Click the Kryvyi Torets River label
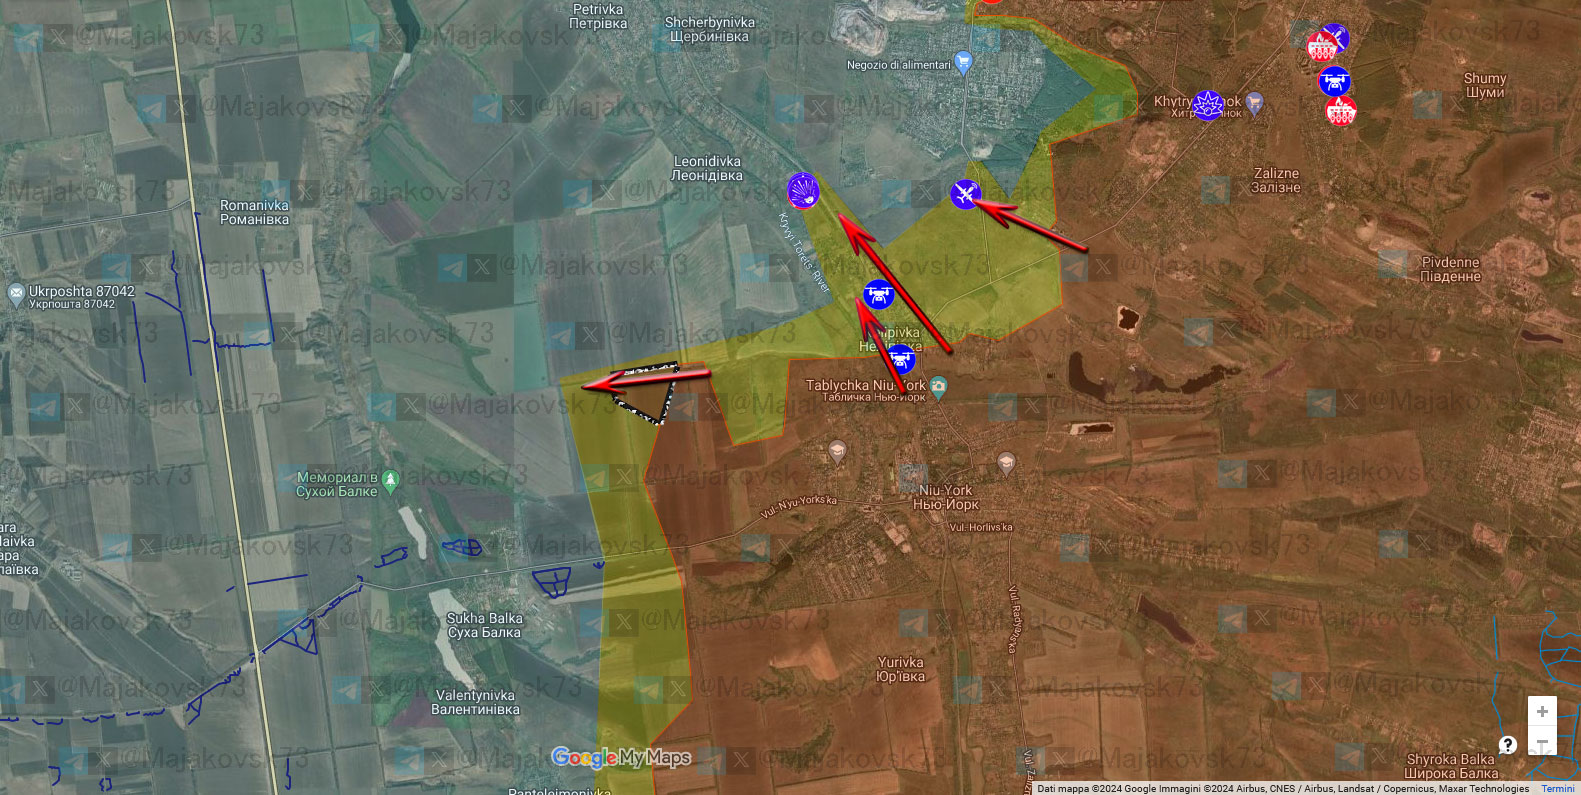The image size is (1581, 795). pos(804,252)
